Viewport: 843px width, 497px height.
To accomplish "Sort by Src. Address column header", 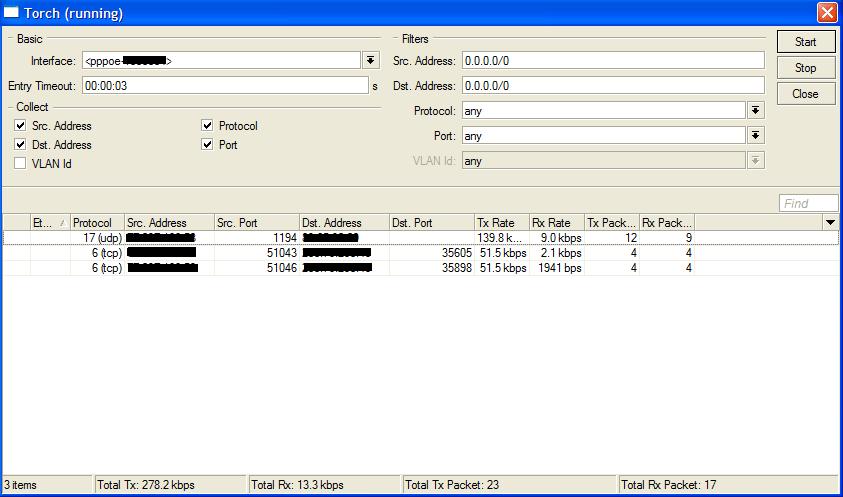I will coord(169,223).
